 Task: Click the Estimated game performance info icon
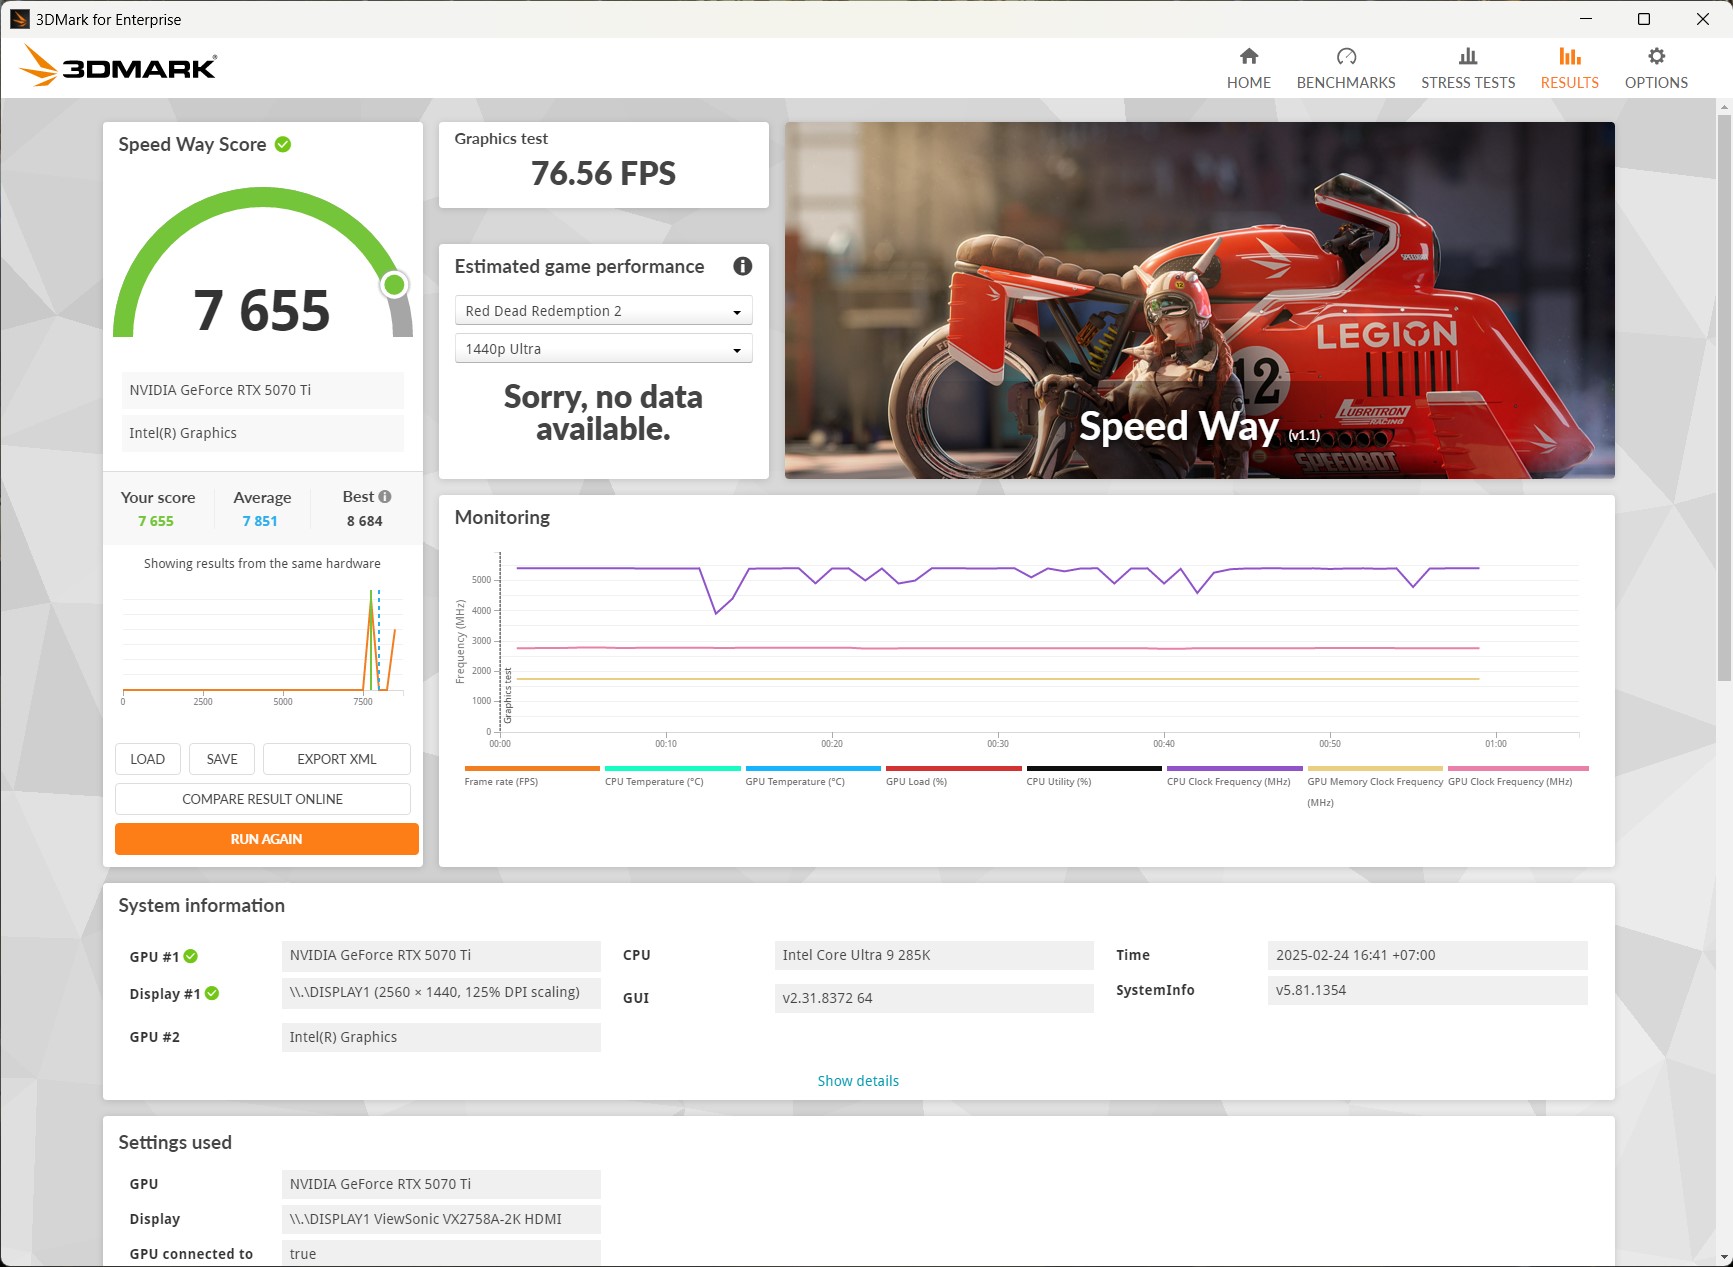click(742, 266)
